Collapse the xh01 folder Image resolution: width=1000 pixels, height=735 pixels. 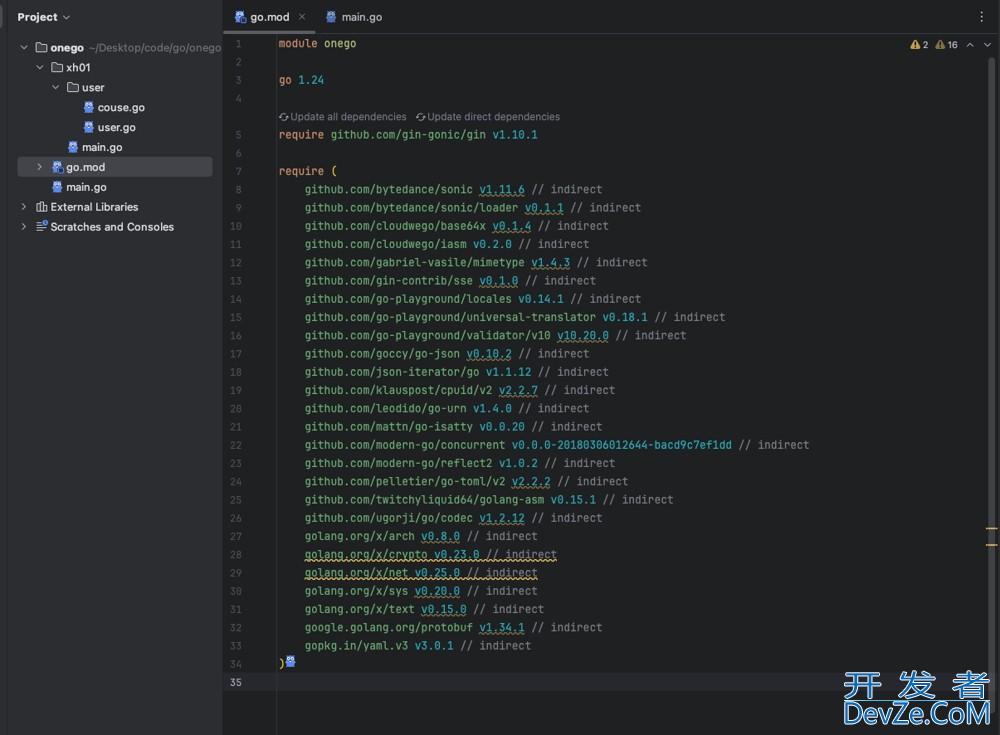[40, 68]
